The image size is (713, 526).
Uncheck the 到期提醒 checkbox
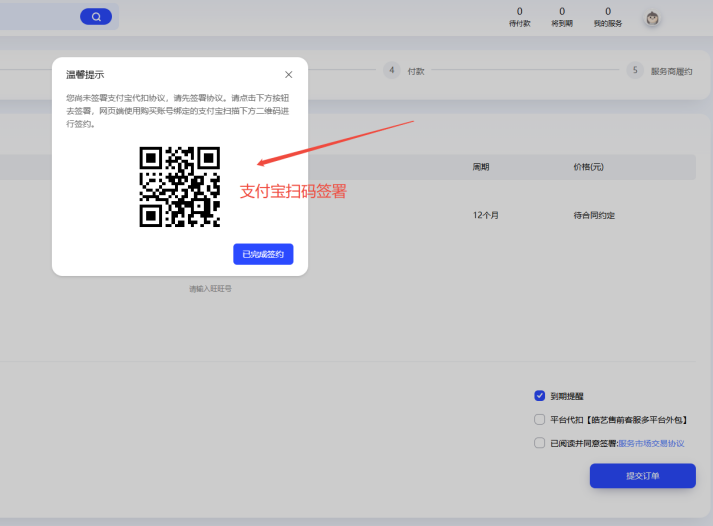coord(539,396)
